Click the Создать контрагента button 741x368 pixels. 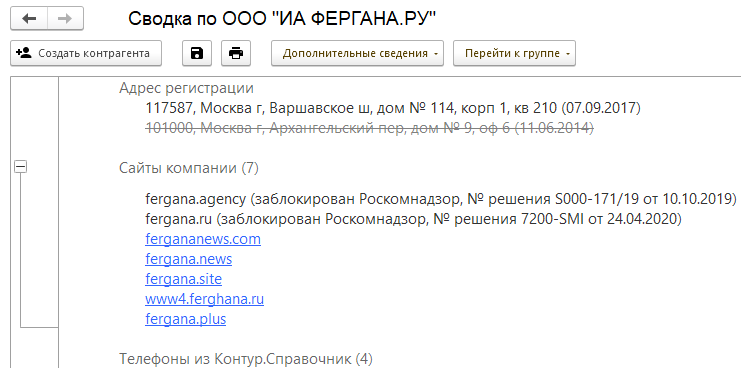tap(86, 53)
